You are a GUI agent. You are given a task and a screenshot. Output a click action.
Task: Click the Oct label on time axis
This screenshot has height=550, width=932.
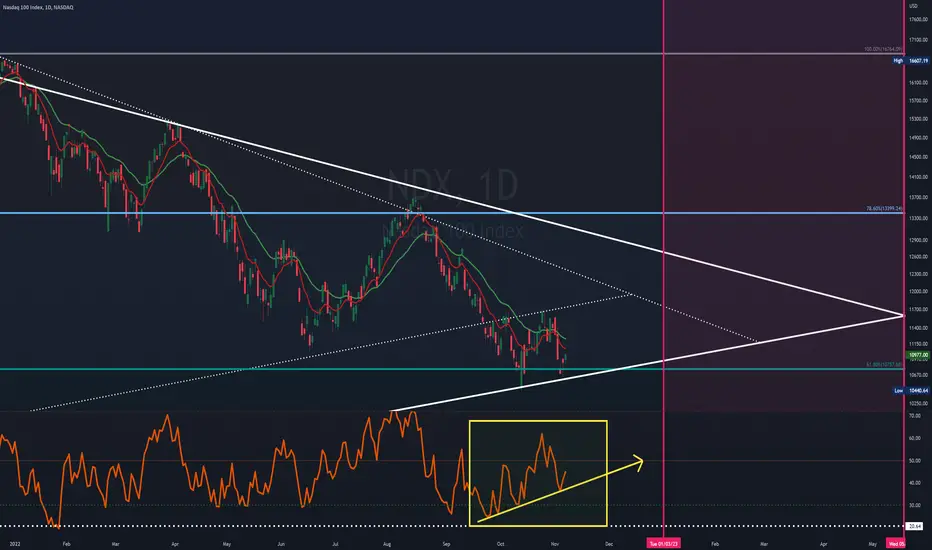pyautogui.click(x=500, y=544)
